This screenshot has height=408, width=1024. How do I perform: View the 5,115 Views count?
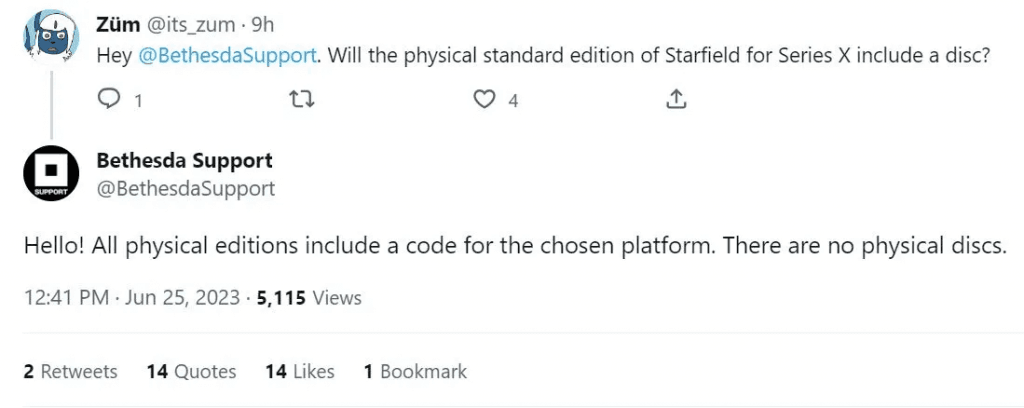[x=309, y=298]
